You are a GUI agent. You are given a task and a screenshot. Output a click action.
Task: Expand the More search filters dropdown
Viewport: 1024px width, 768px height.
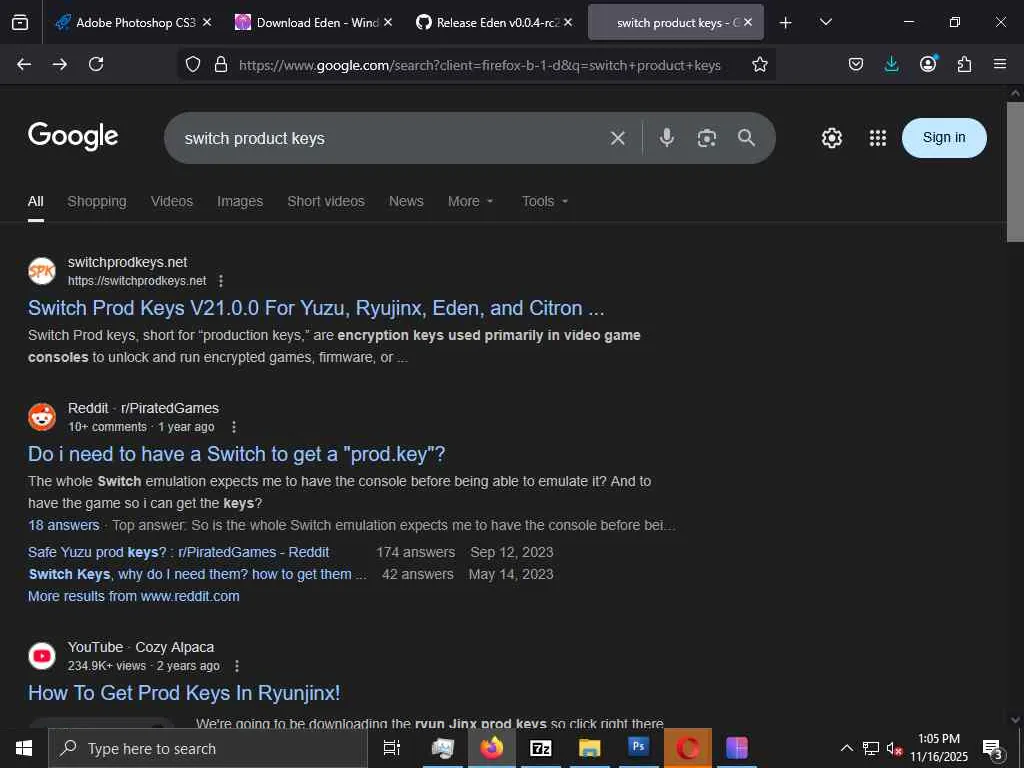coord(470,201)
